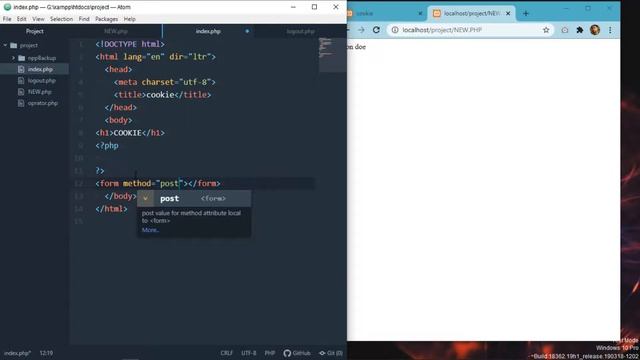Open index.php in the tree view
The height and width of the screenshot is (360, 640).
[x=40, y=69]
